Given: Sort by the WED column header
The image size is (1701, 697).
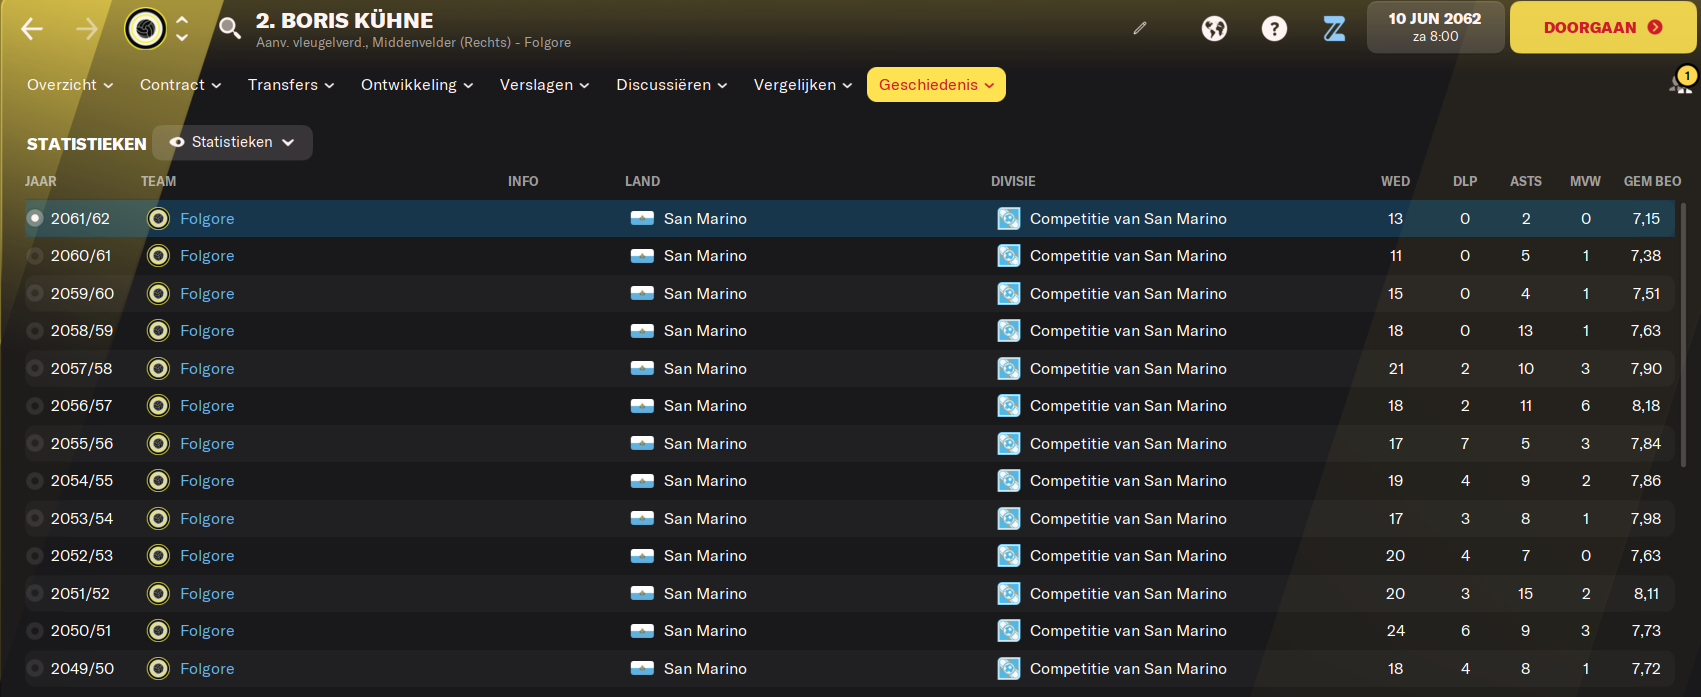Looking at the screenshot, I should click(x=1395, y=181).
